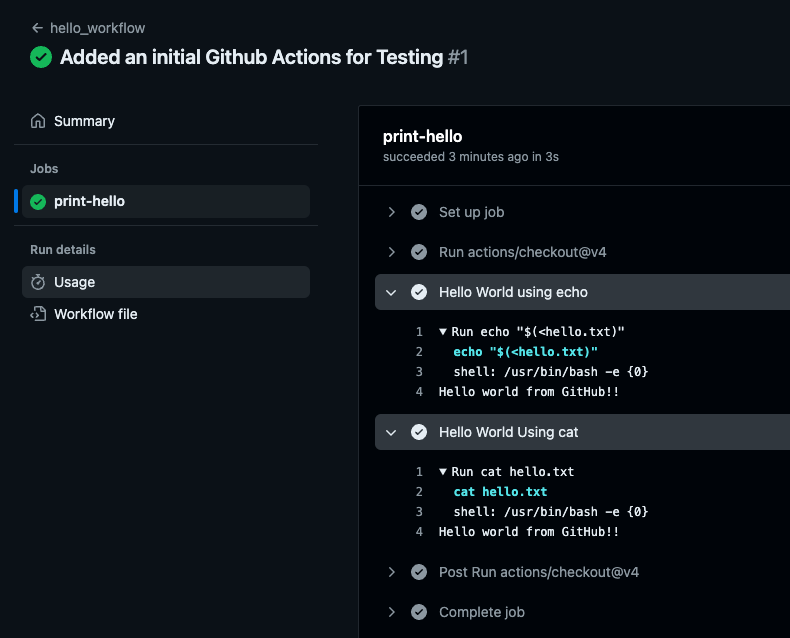Screen dimensions: 790x638
Task: Click the green success icon beside the run title
Action: (41, 57)
